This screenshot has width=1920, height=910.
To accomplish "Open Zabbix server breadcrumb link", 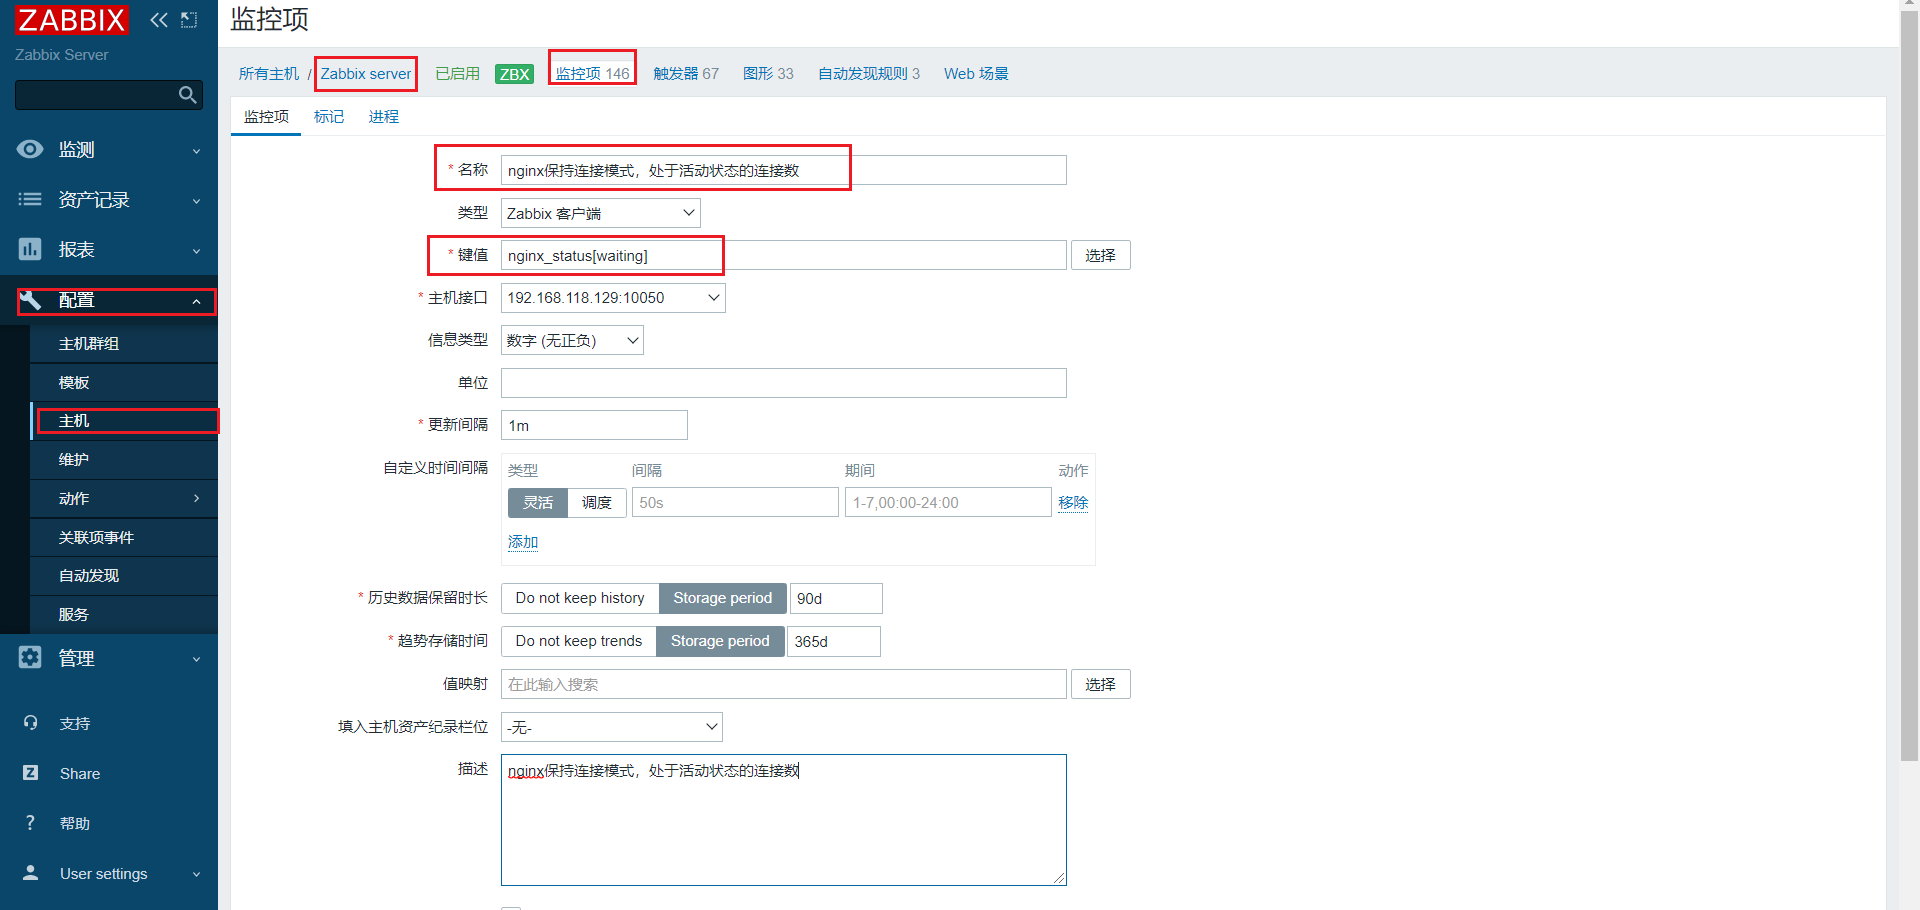I will [366, 74].
